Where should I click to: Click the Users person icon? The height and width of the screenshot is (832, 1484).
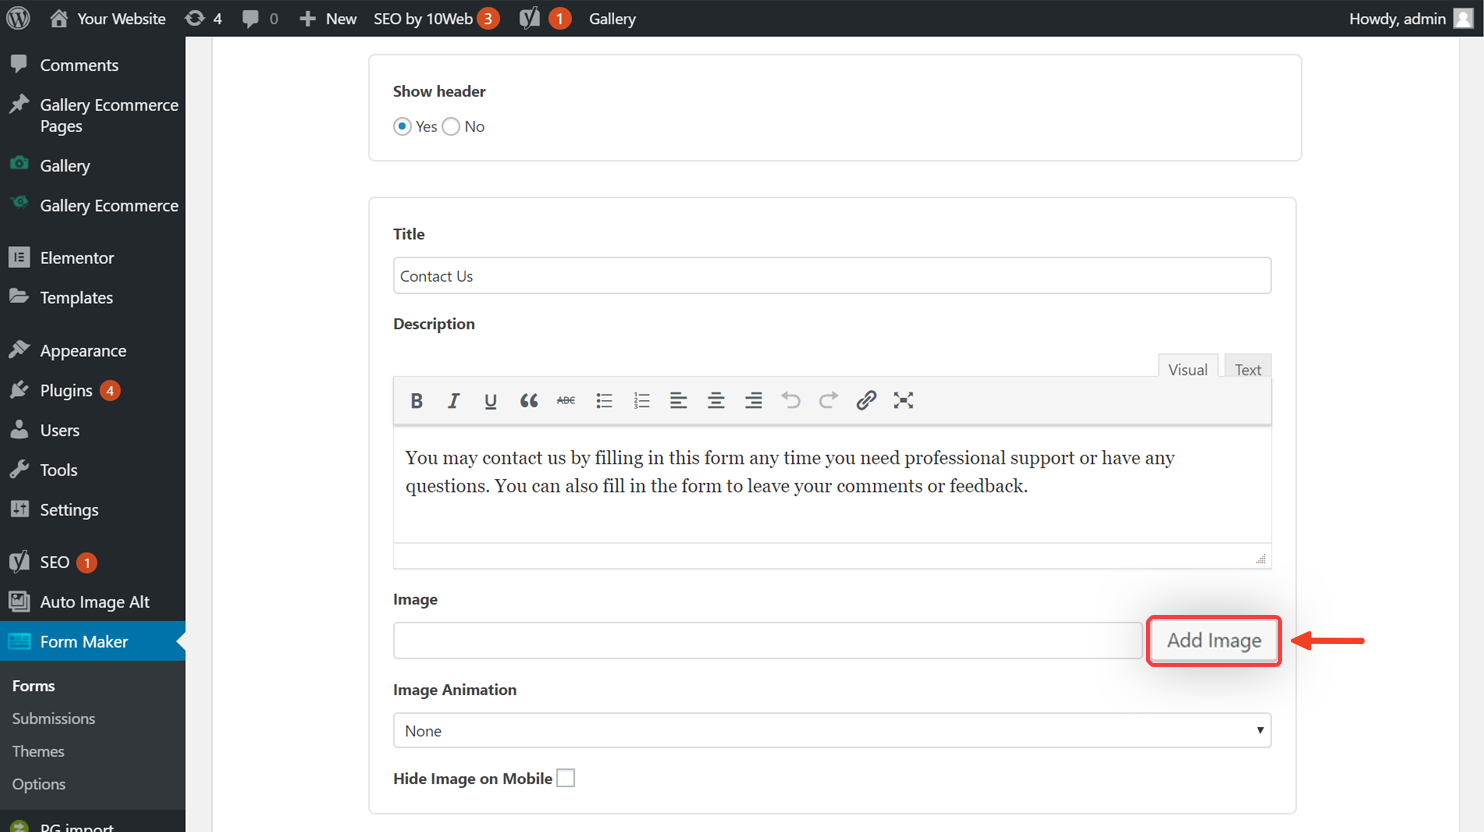[x=19, y=430]
